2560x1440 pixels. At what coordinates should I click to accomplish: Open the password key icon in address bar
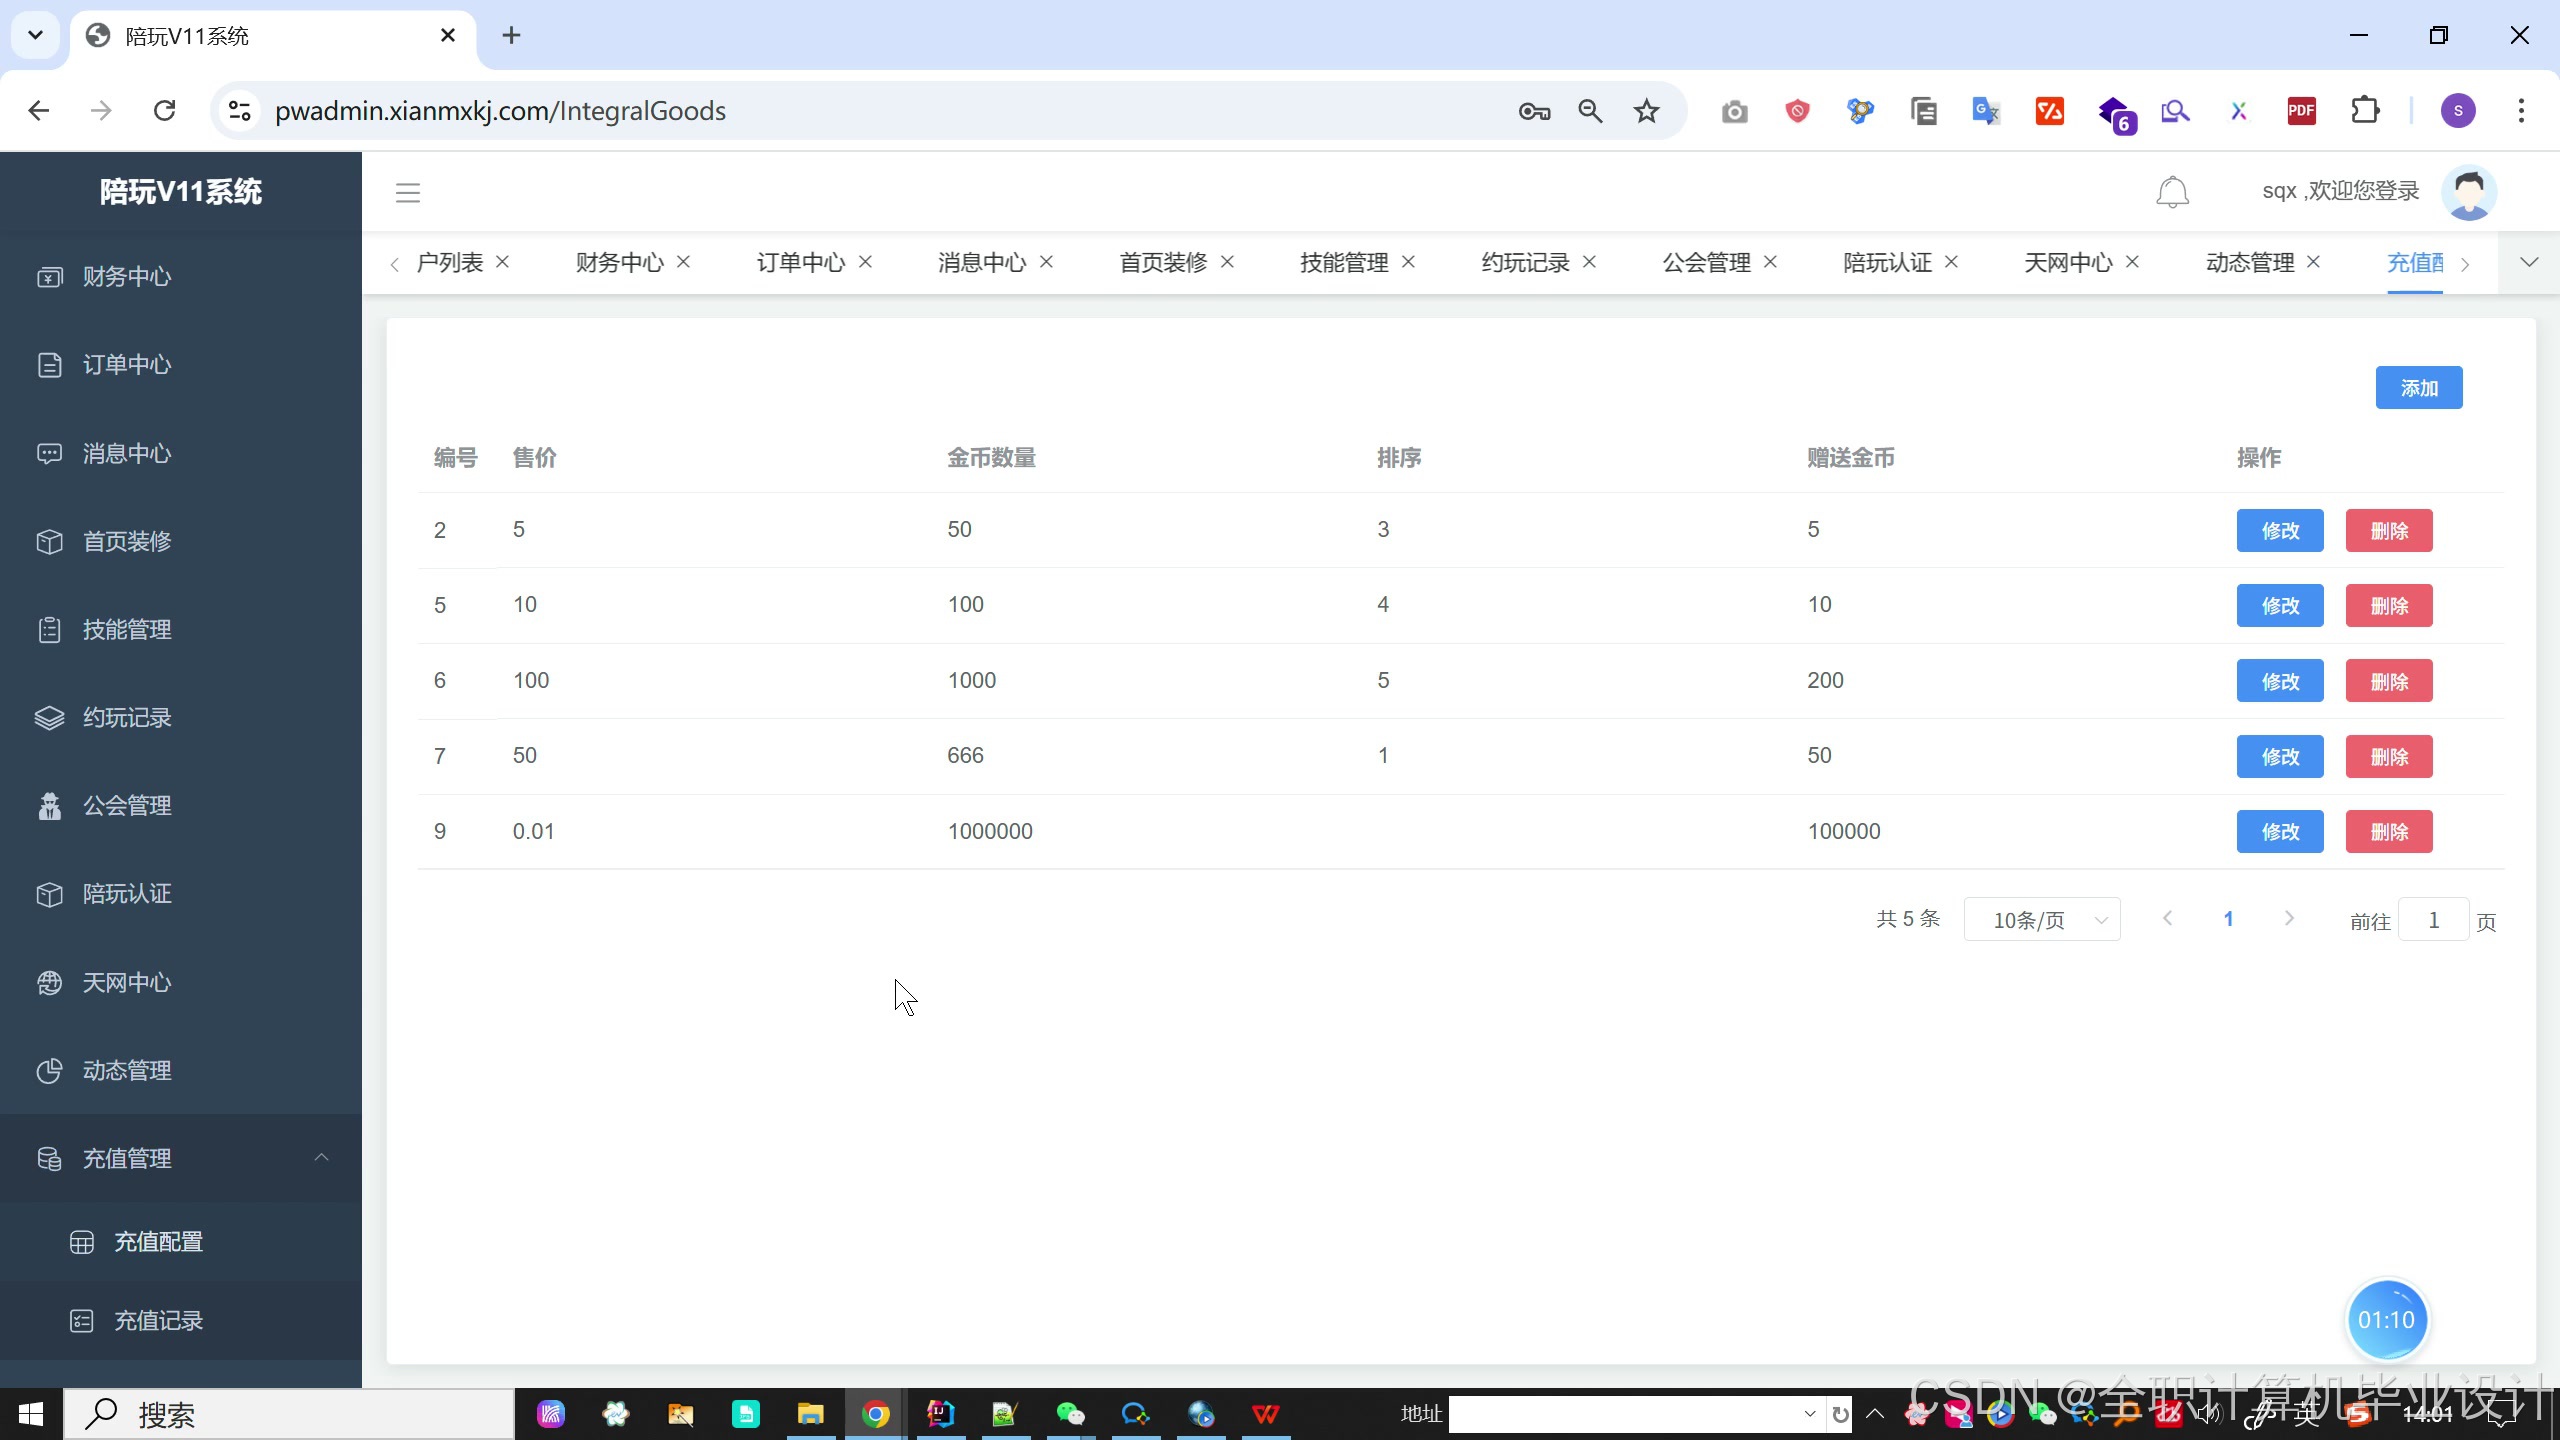pos(1534,111)
